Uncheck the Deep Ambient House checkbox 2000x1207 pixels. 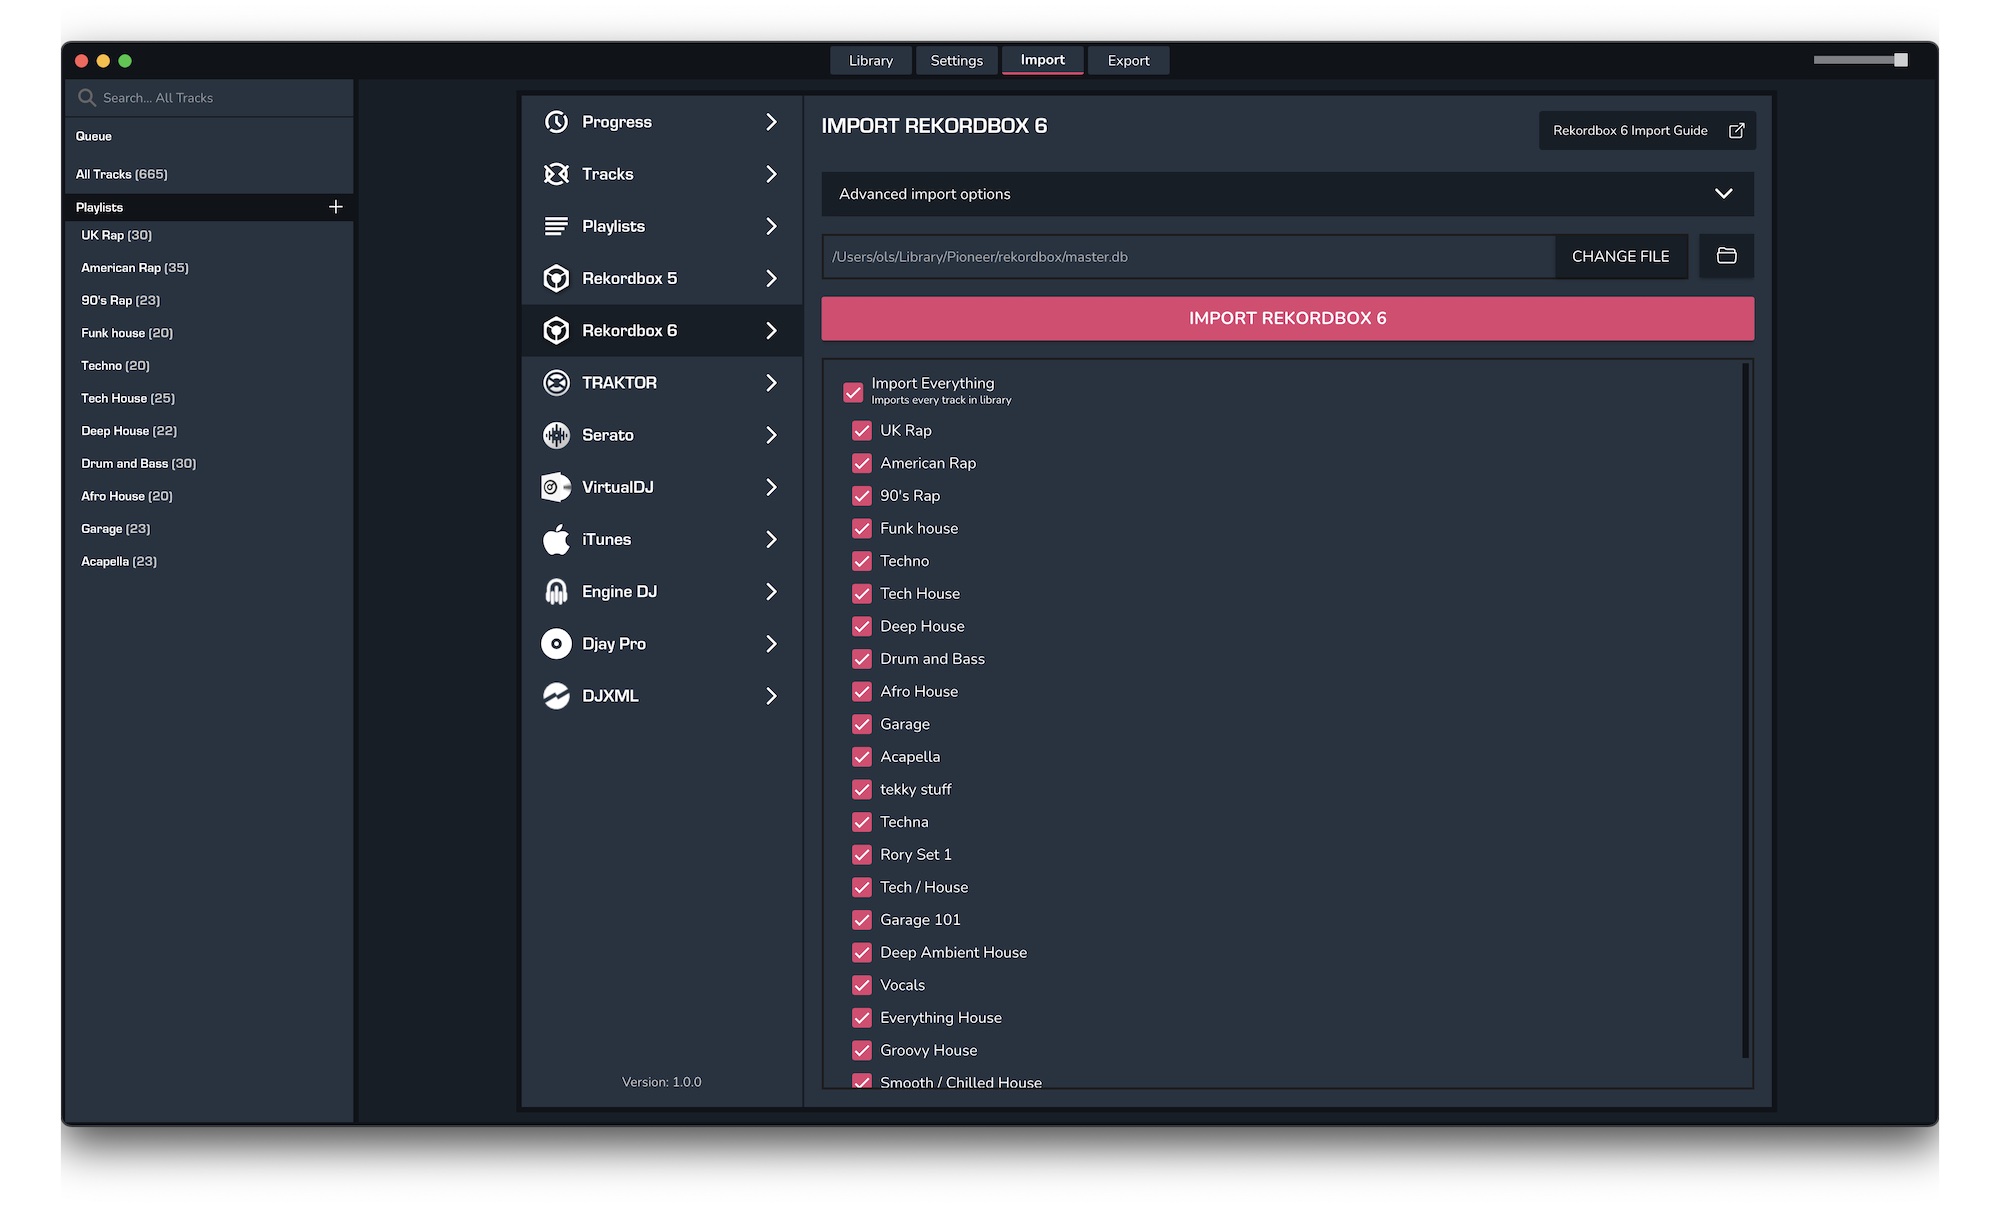(862, 953)
